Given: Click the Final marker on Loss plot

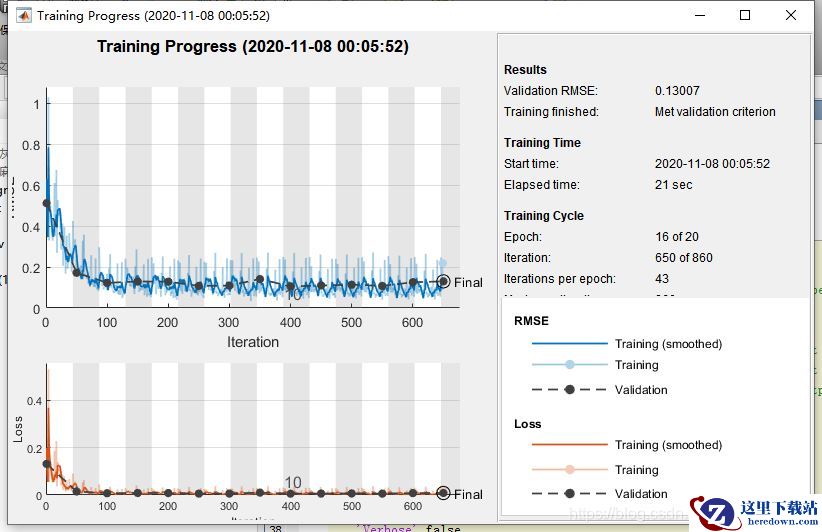Looking at the screenshot, I should (444, 493).
